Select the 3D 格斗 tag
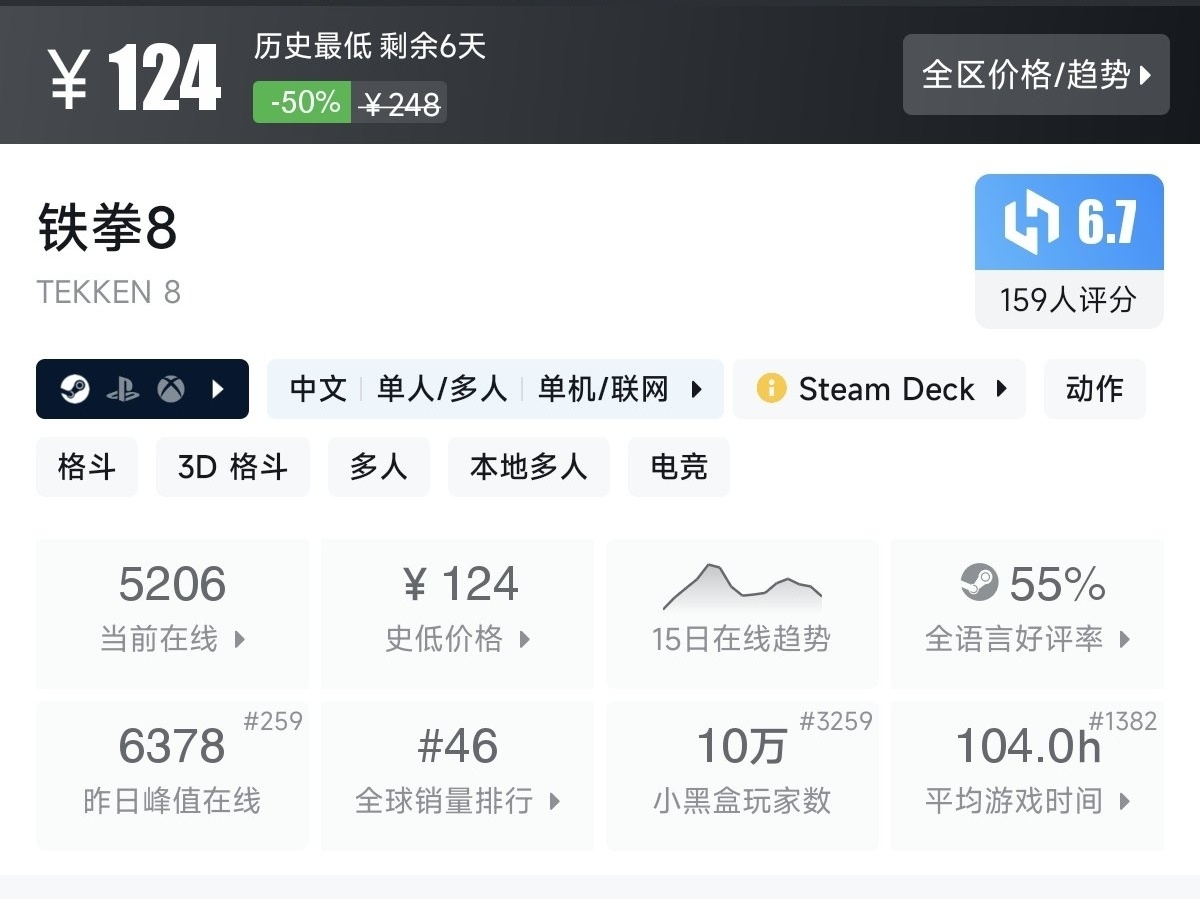Screen dimensions: 1200x899 232,467
